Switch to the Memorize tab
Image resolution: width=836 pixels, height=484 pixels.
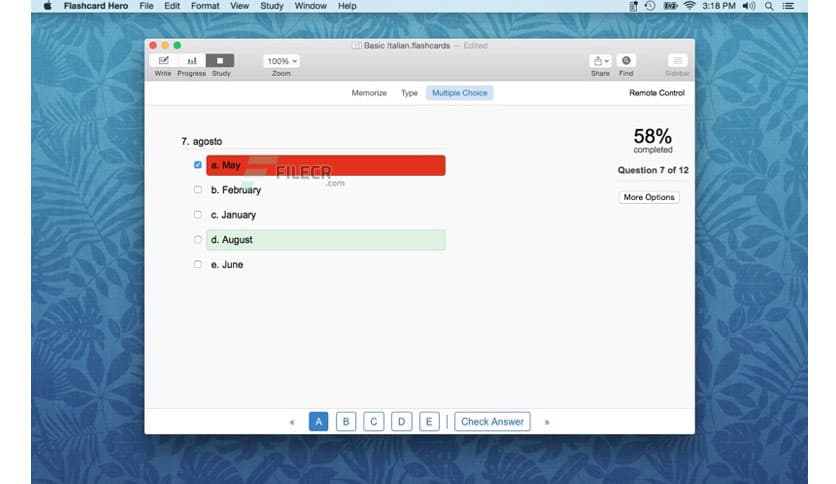pos(369,93)
